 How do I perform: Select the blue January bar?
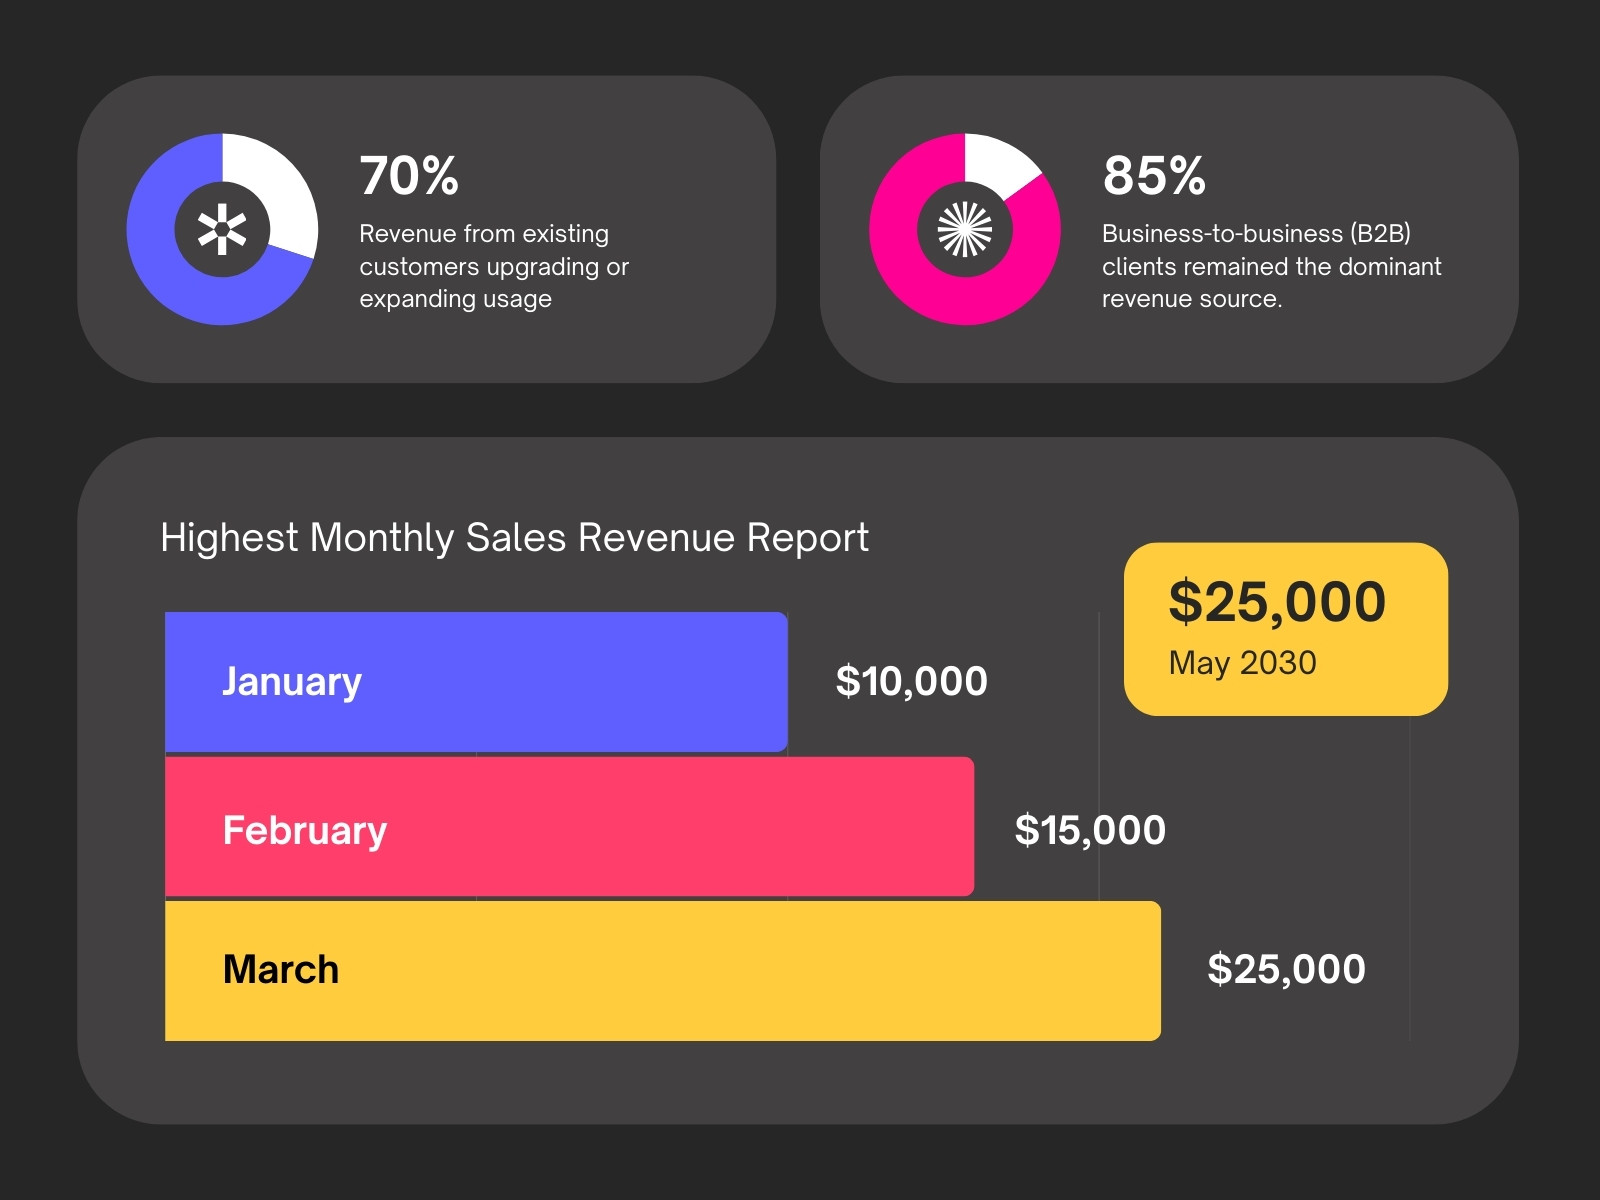point(476,682)
